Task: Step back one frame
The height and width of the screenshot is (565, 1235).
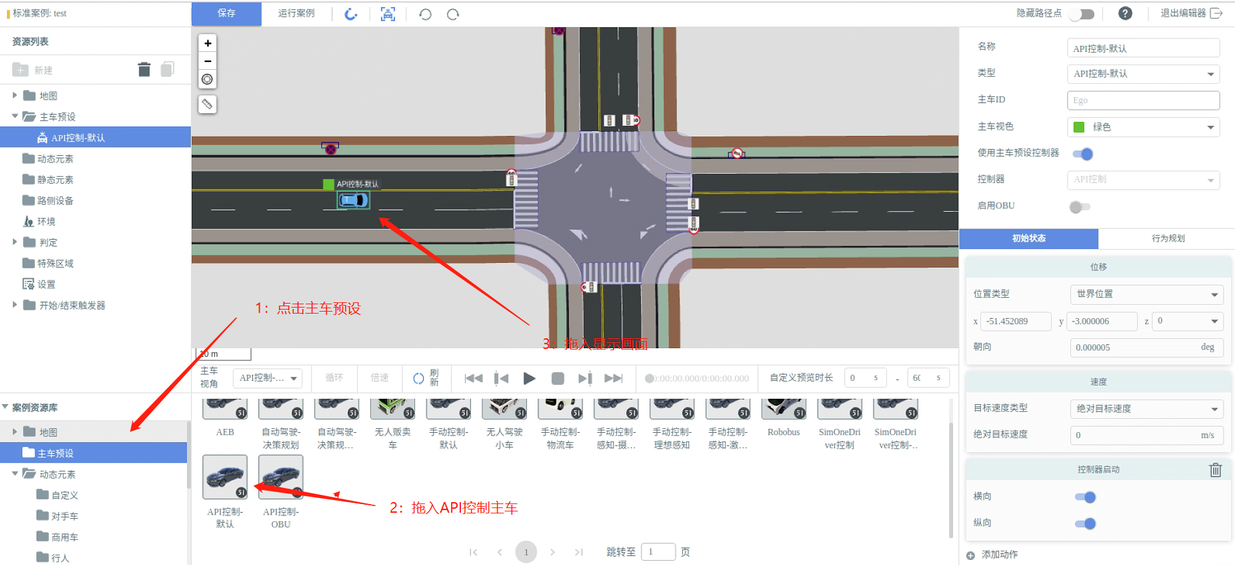Action: coord(502,378)
